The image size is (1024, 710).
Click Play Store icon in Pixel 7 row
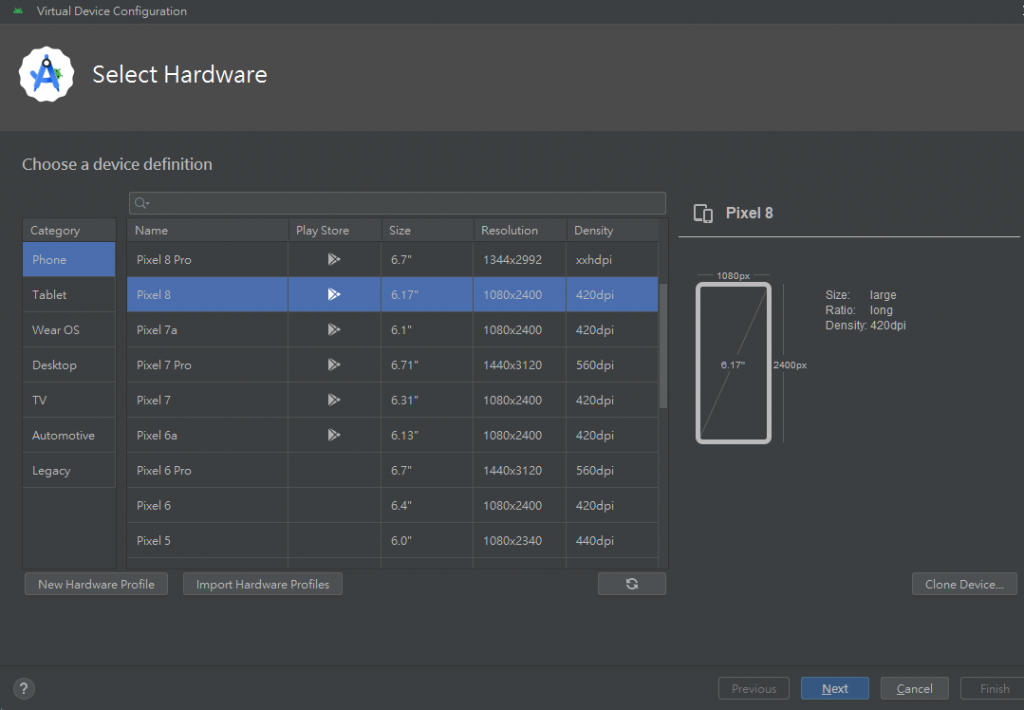pos(334,400)
